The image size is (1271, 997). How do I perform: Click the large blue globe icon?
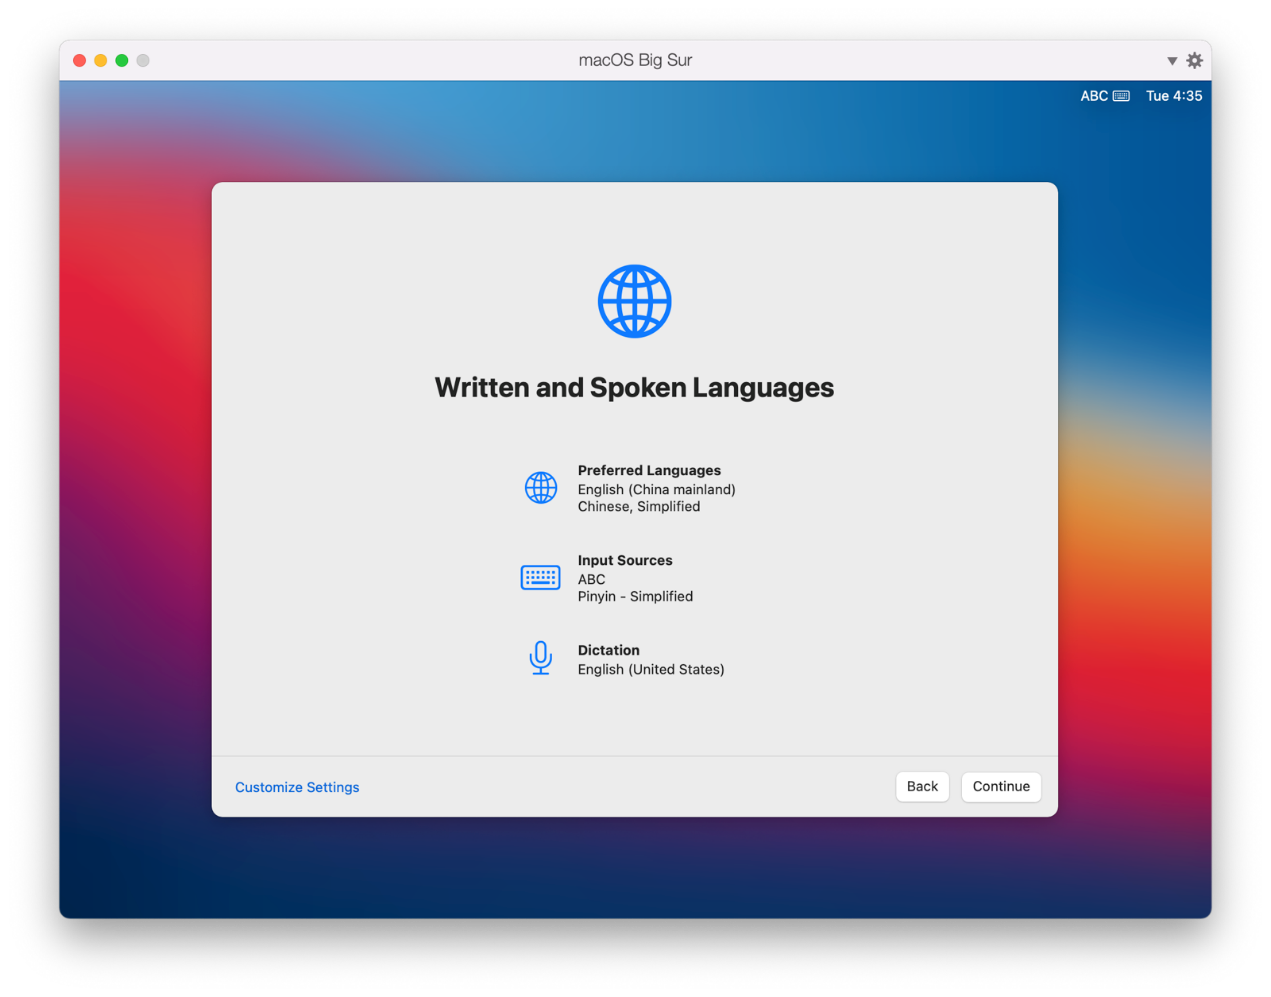(x=634, y=301)
